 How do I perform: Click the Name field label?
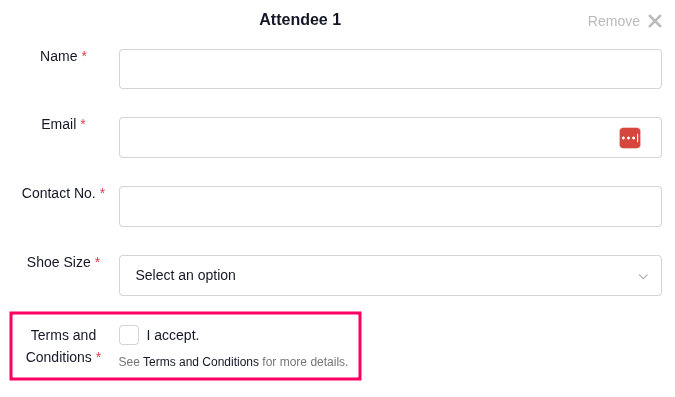point(59,56)
